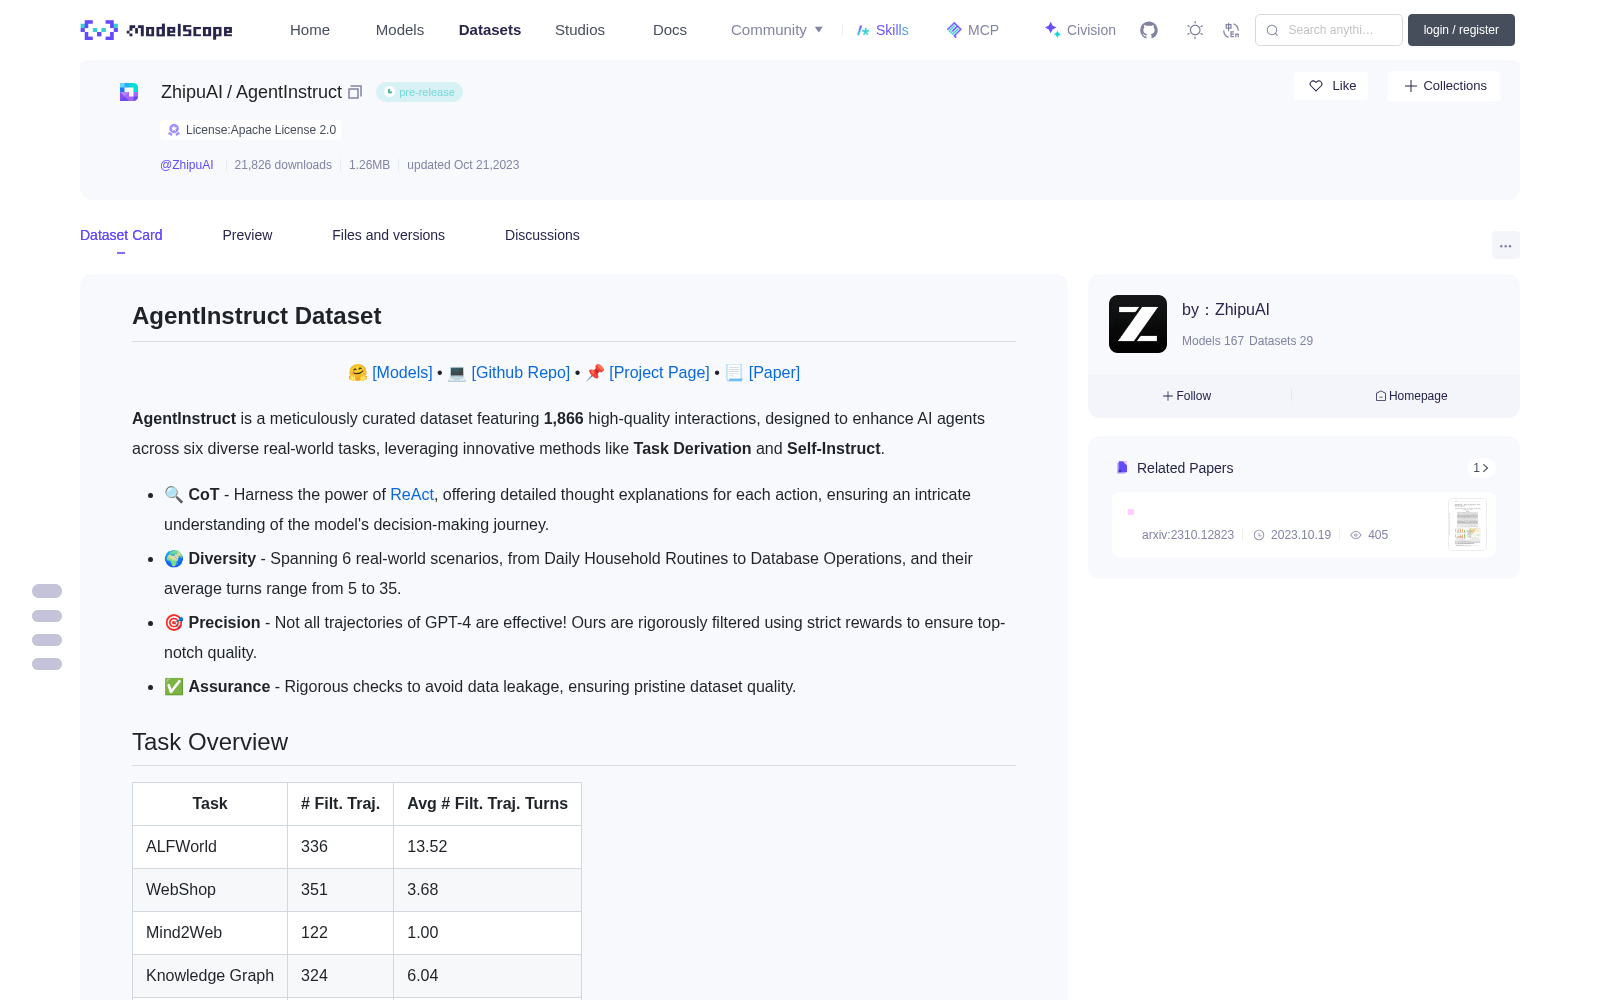Switch language with the translate icon
This screenshot has width=1600, height=1000.
(x=1232, y=30)
